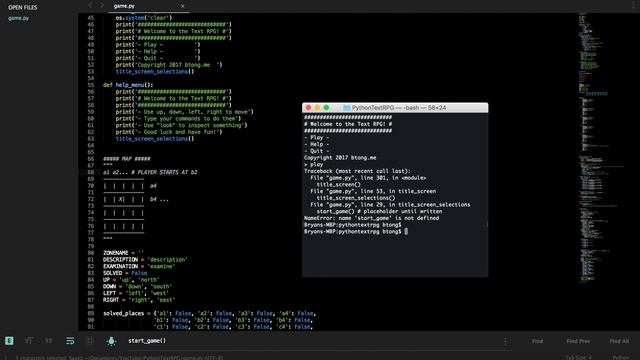Screen dimensions: 640x360
Task: Click 'def help_menu():' code line
Action: tap(128, 85)
